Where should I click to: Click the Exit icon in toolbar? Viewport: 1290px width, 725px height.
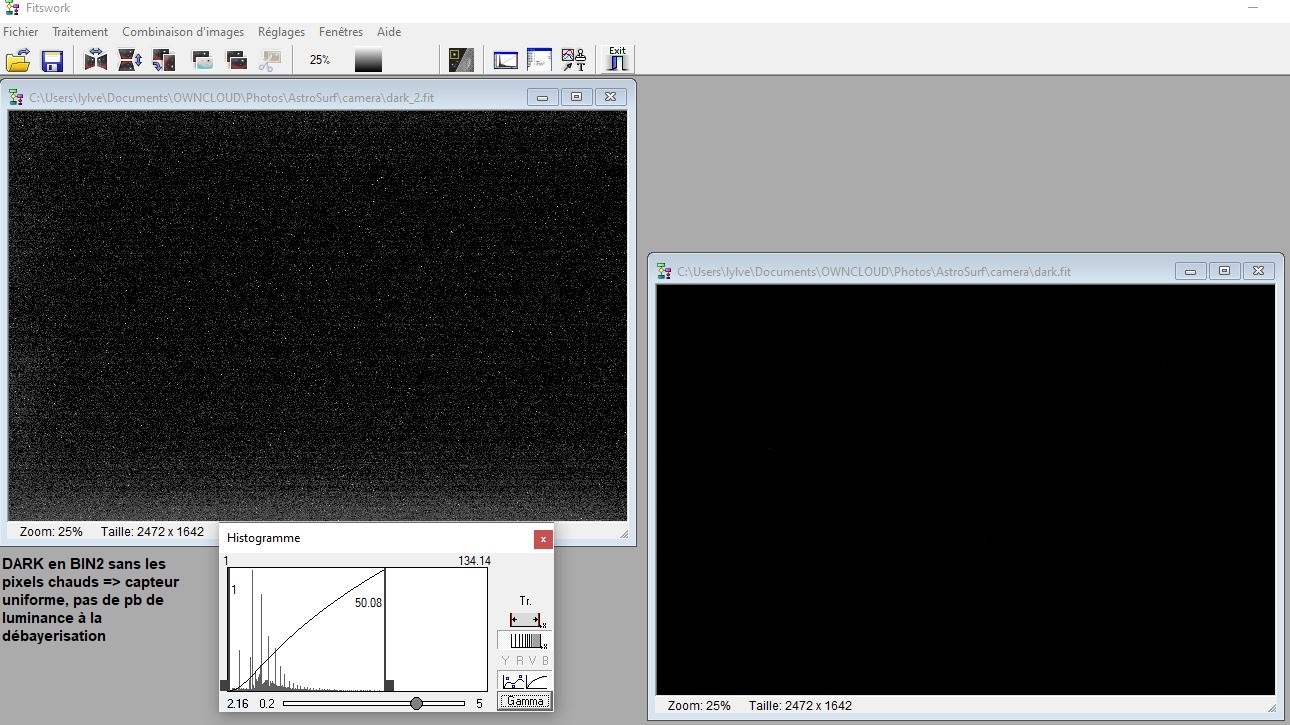point(617,59)
